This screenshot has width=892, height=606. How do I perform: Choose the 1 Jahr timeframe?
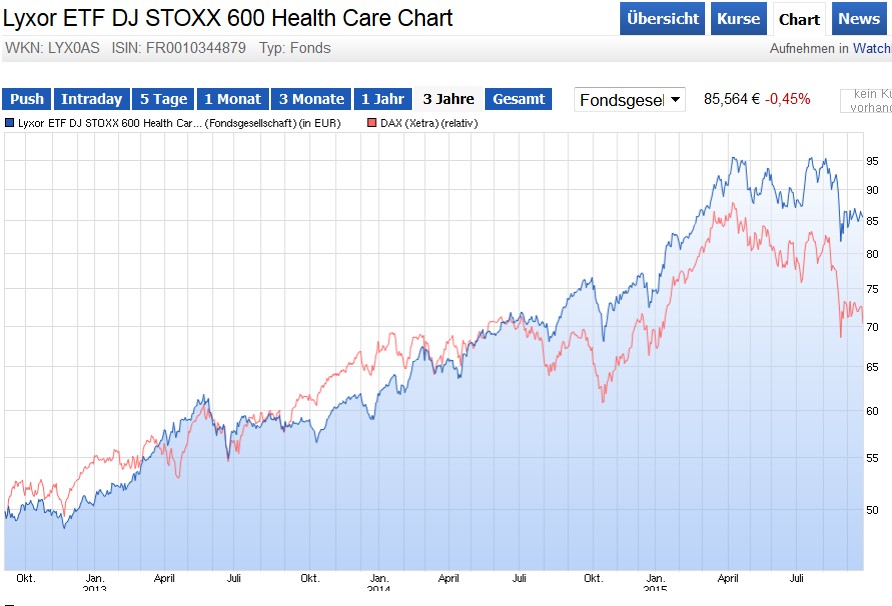coord(382,99)
